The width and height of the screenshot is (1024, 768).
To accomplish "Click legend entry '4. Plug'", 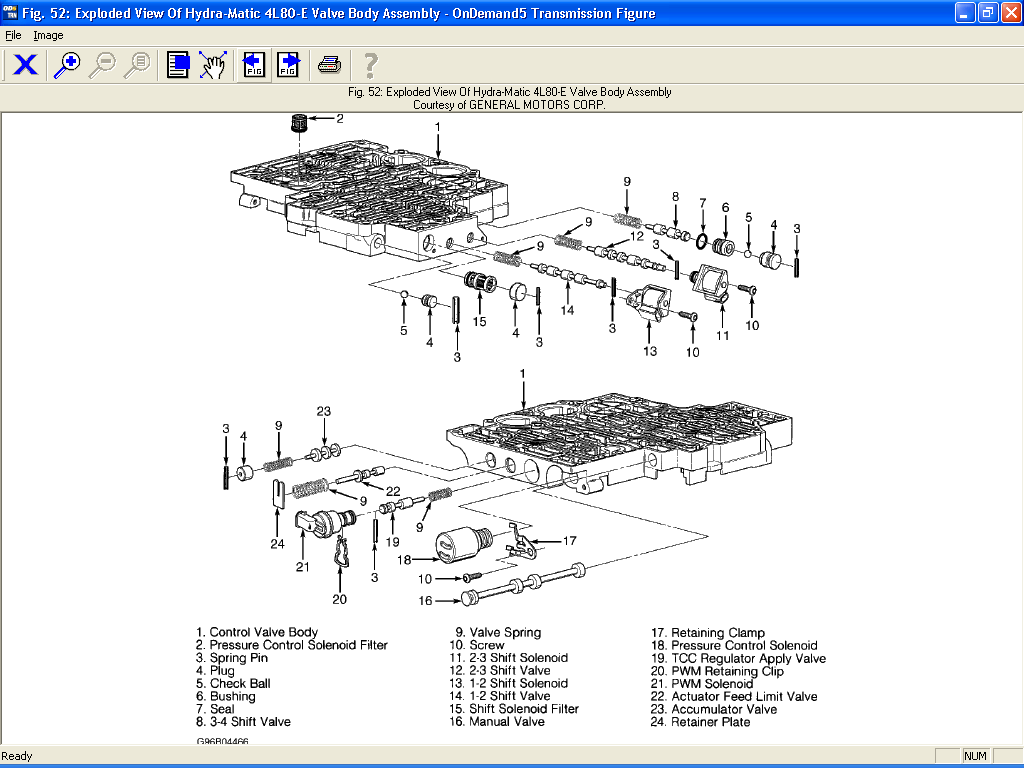I will [x=215, y=671].
